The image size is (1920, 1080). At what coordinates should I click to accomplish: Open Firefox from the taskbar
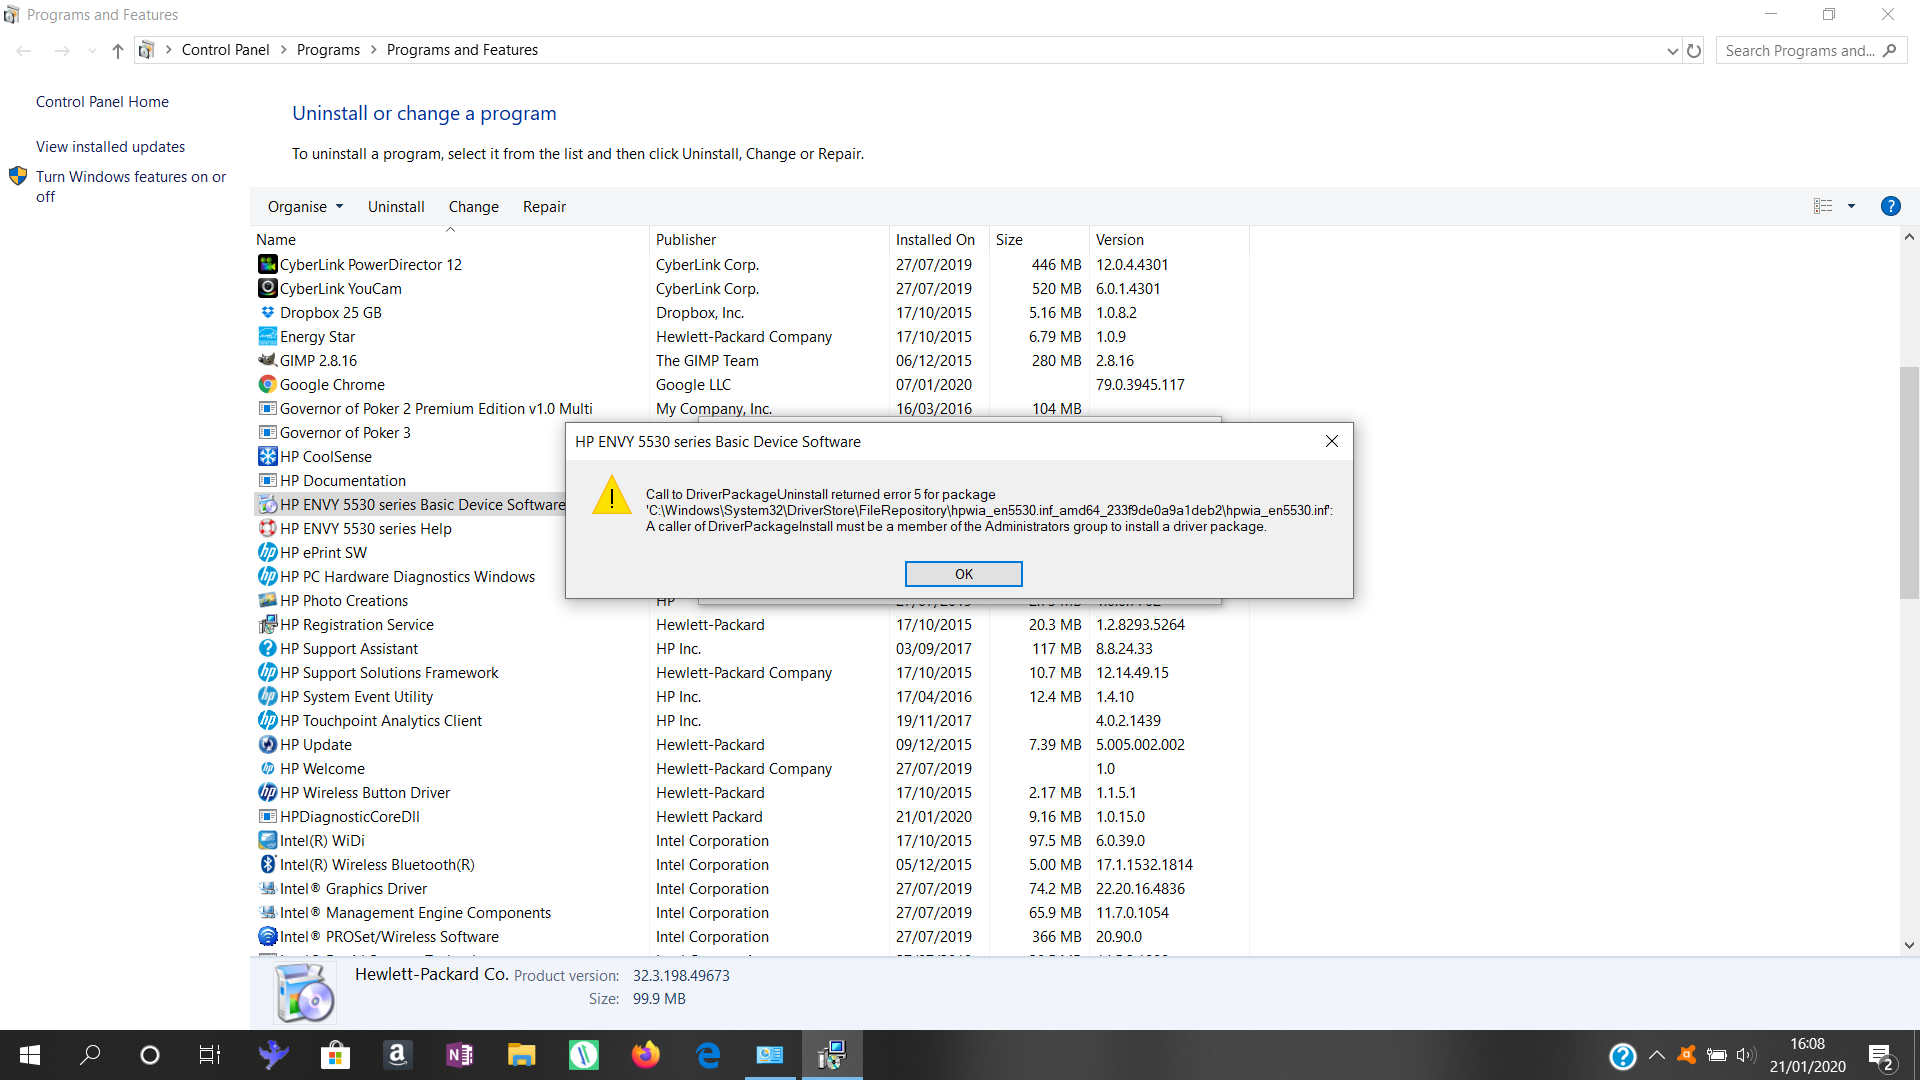coord(646,1055)
